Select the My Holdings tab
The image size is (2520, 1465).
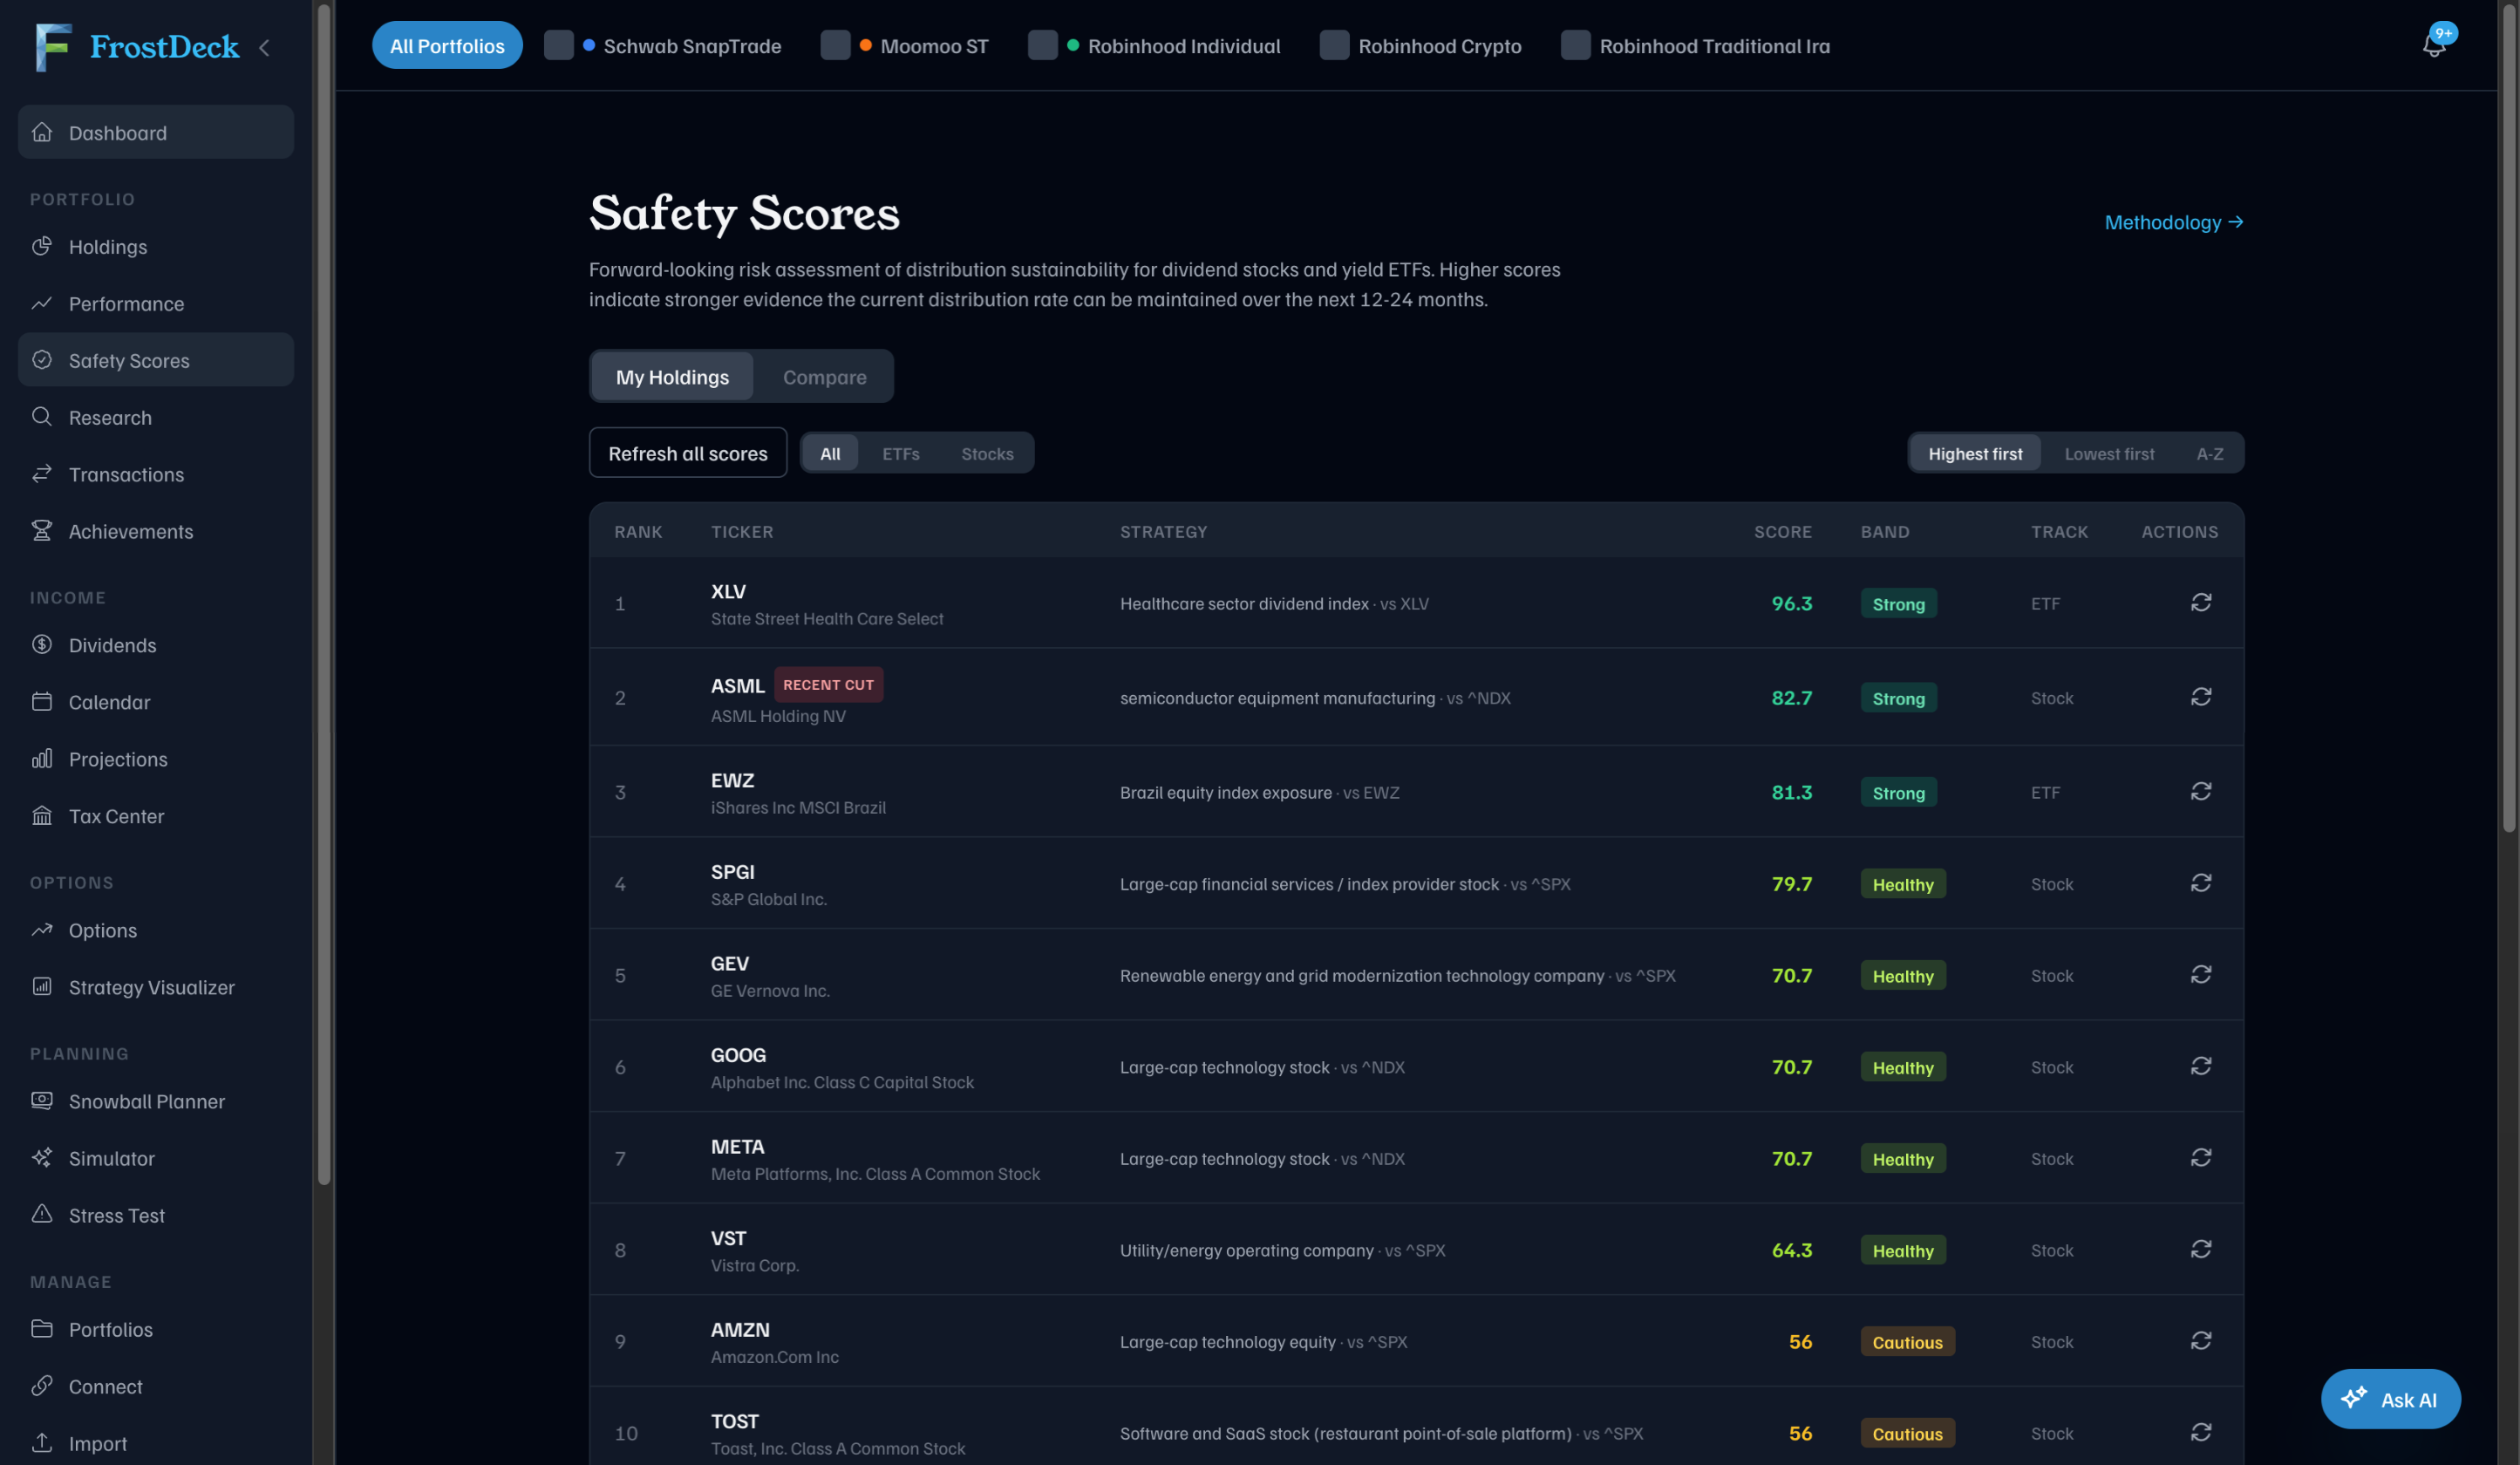coord(672,376)
